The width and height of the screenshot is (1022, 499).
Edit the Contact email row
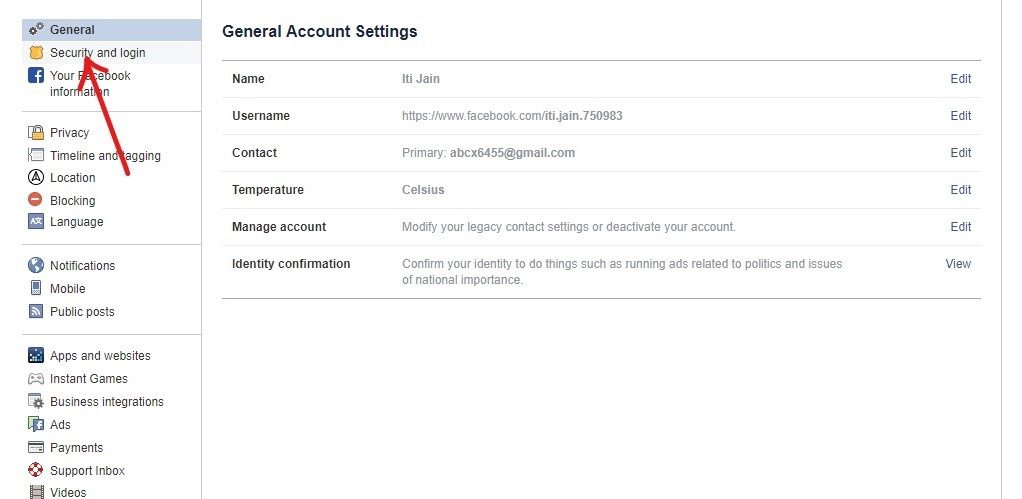click(x=961, y=153)
